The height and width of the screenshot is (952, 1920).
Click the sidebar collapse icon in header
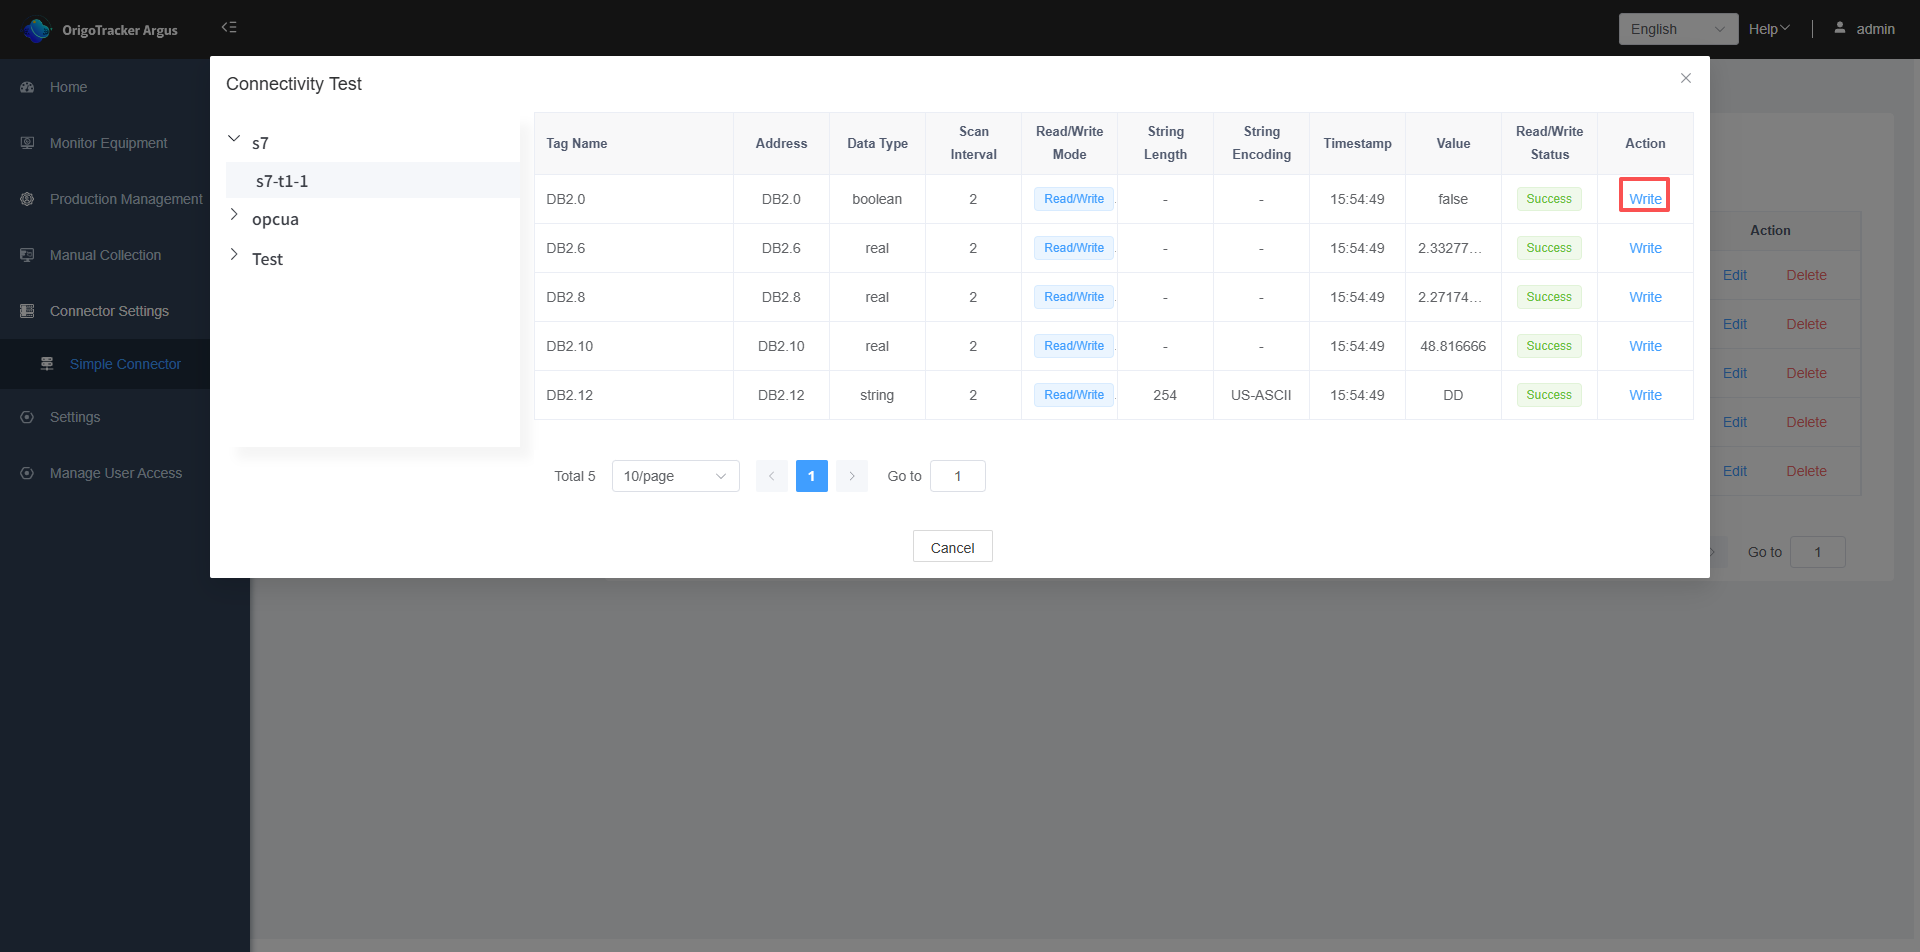[229, 28]
